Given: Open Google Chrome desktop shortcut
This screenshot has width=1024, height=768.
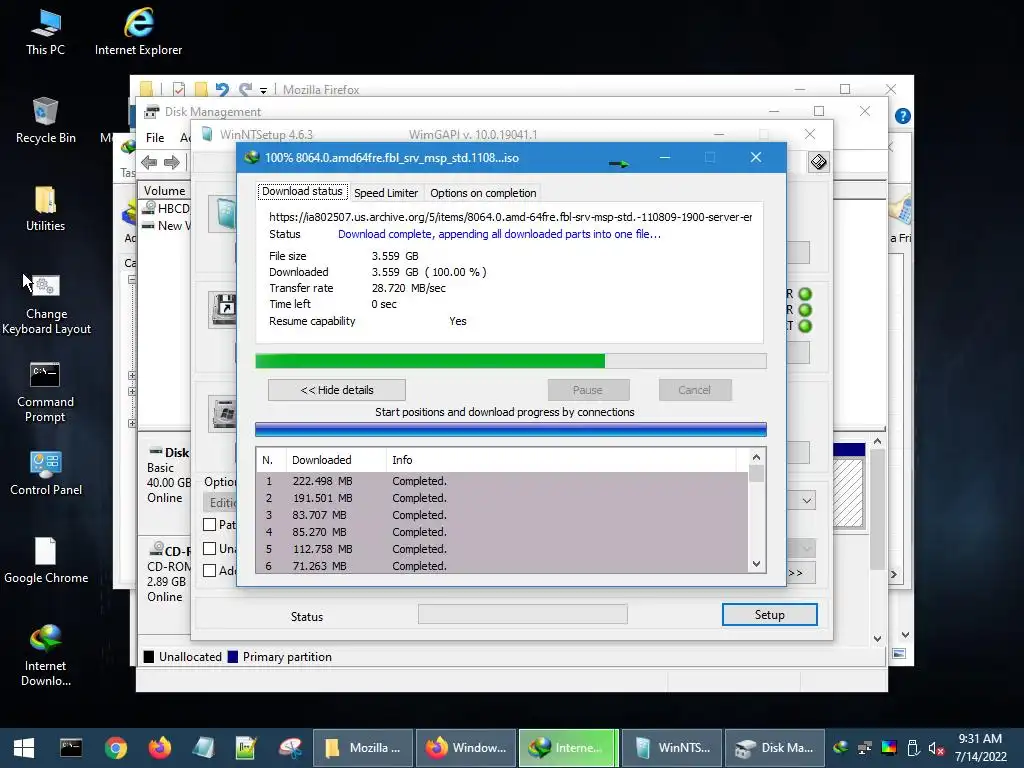Looking at the screenshot, I should pyautogui.click(x=46, y=560).
